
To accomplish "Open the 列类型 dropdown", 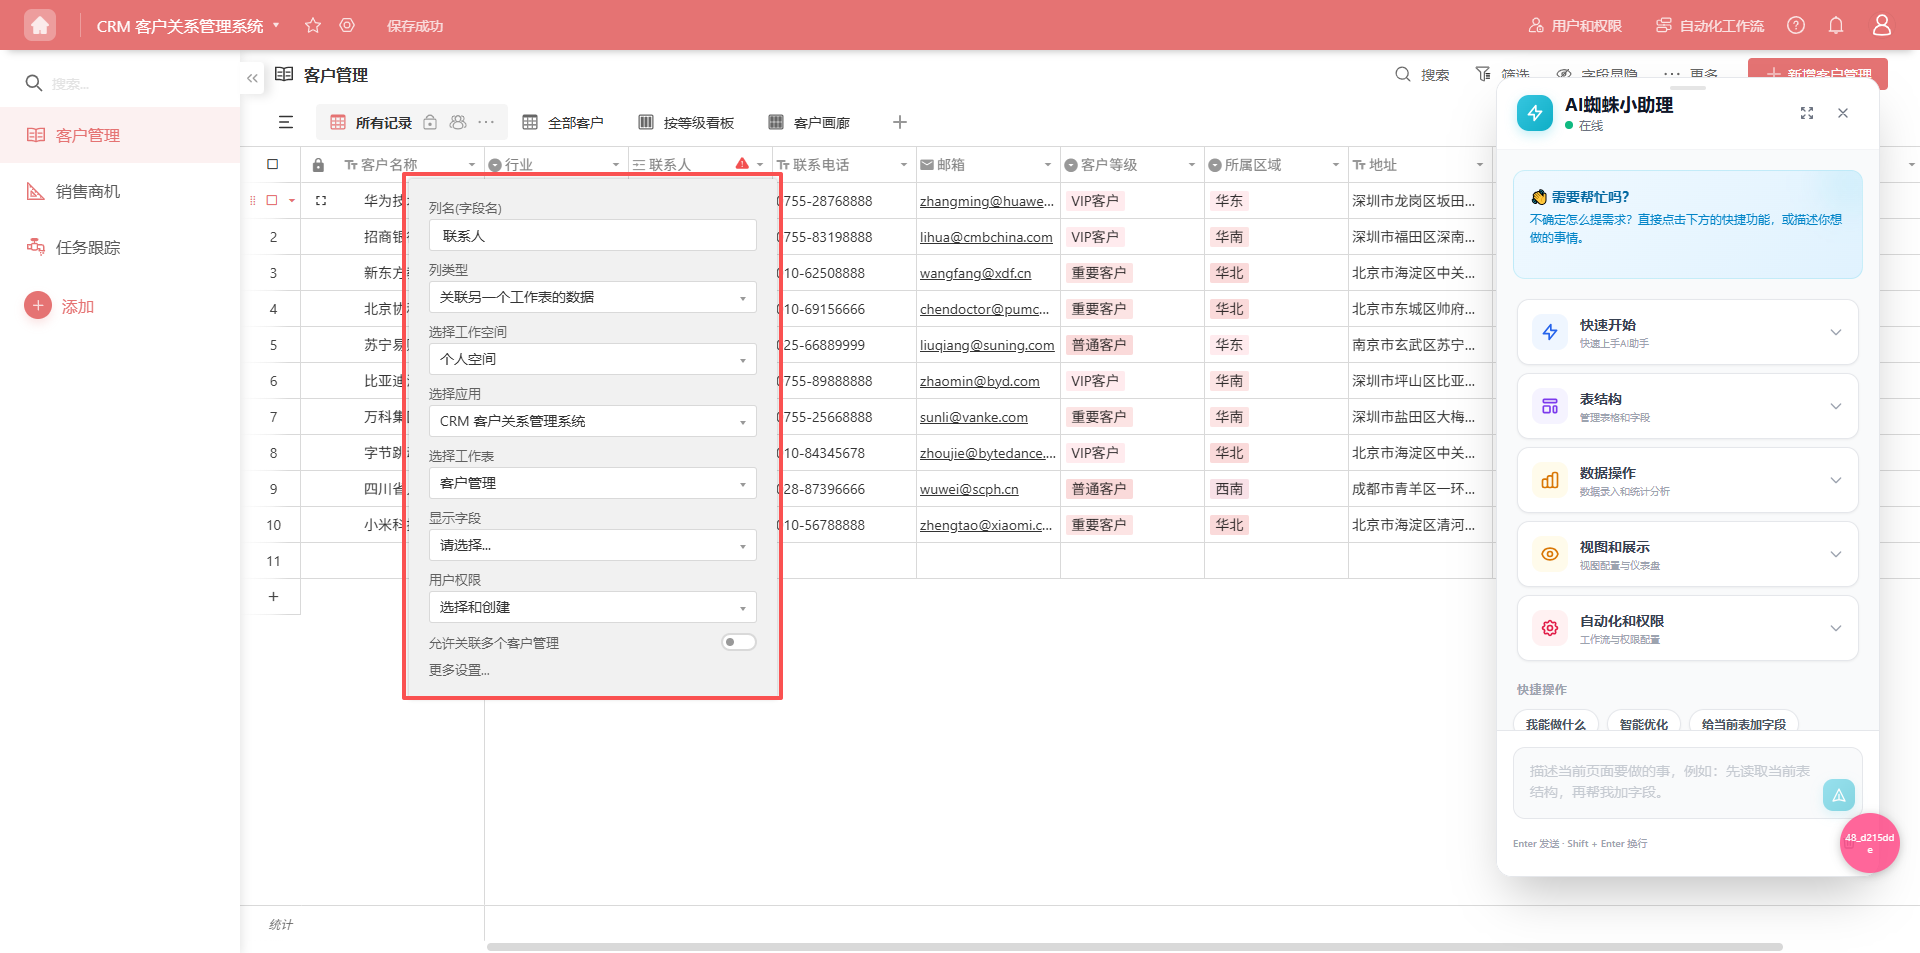I will point(593,297).
